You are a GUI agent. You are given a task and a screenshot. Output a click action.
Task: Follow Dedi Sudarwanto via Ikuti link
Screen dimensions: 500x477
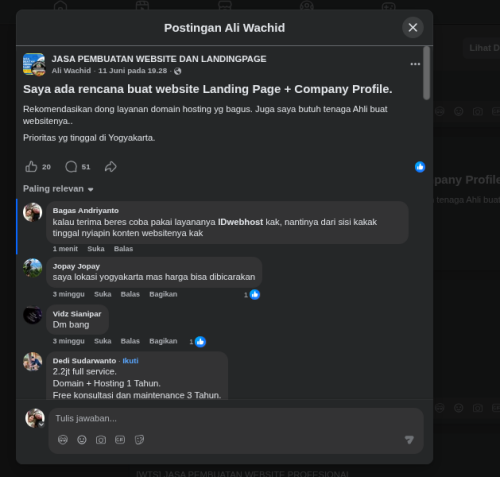(x=130, y=361)
